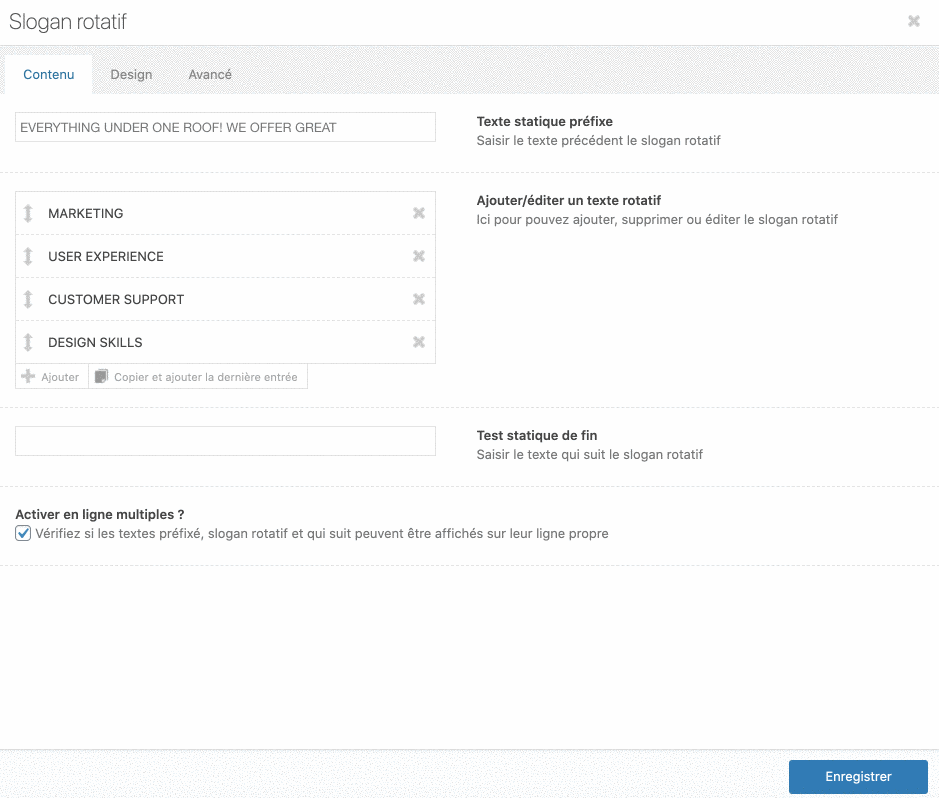Click the drag handle beside USER EXPERIENCE
The image size is (939, 798).
pyautogui.click(x=28, y=256)
